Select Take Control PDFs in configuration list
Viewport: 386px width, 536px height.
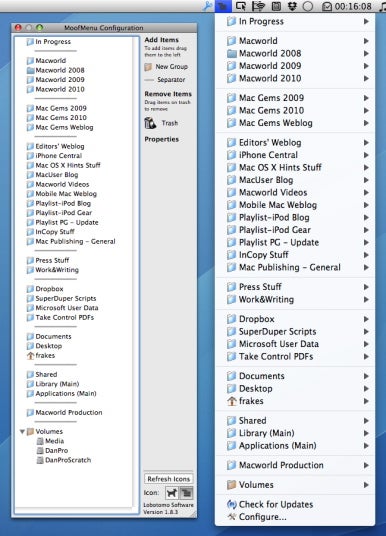[60, 318]
